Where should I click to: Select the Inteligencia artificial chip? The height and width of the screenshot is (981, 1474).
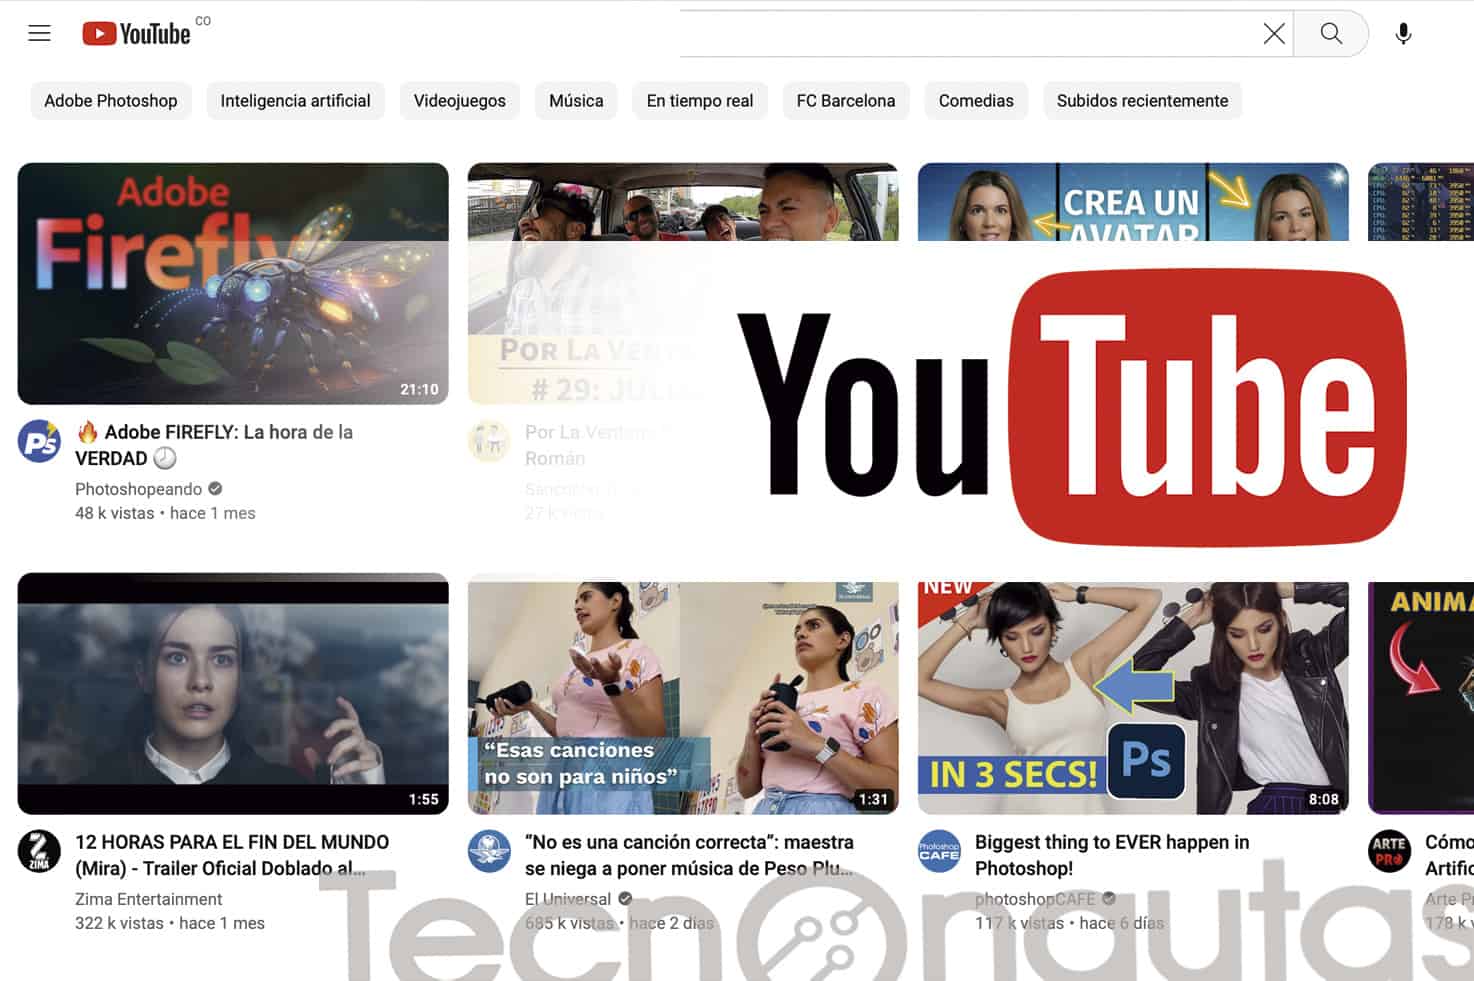click(295, 101)
